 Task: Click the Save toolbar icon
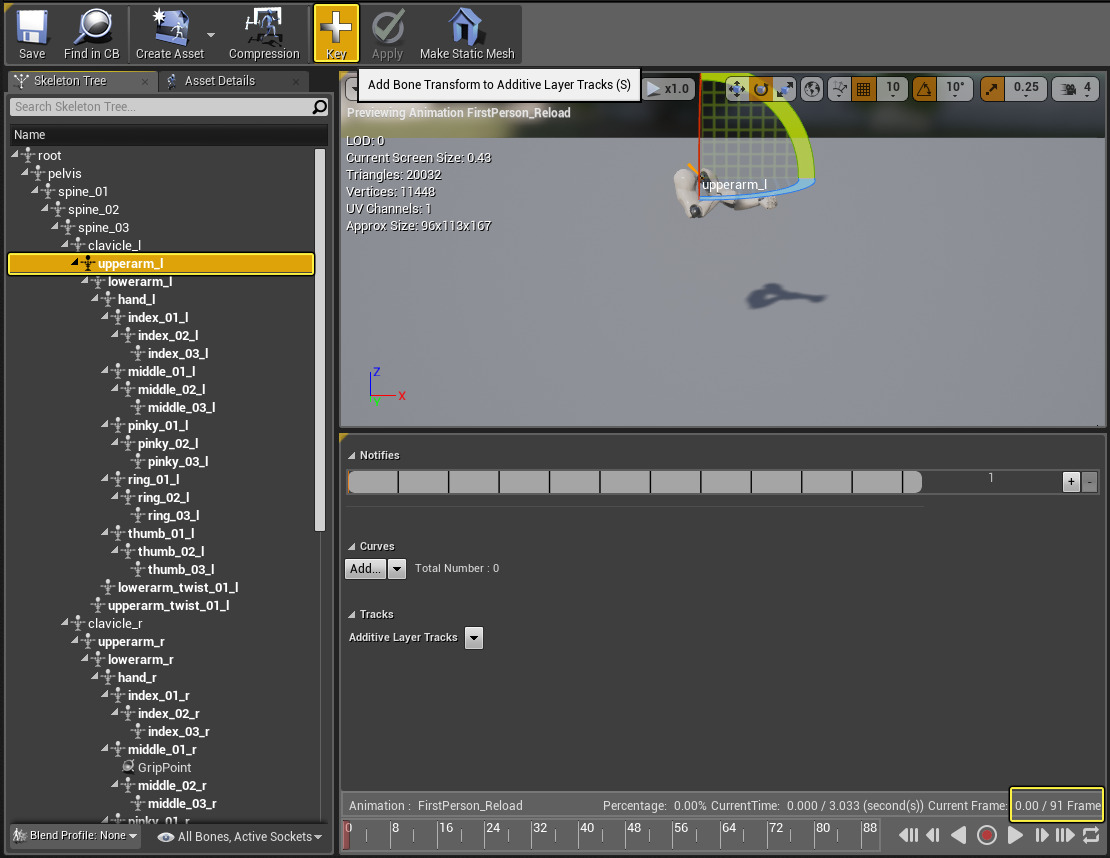(x=32, y=34)
